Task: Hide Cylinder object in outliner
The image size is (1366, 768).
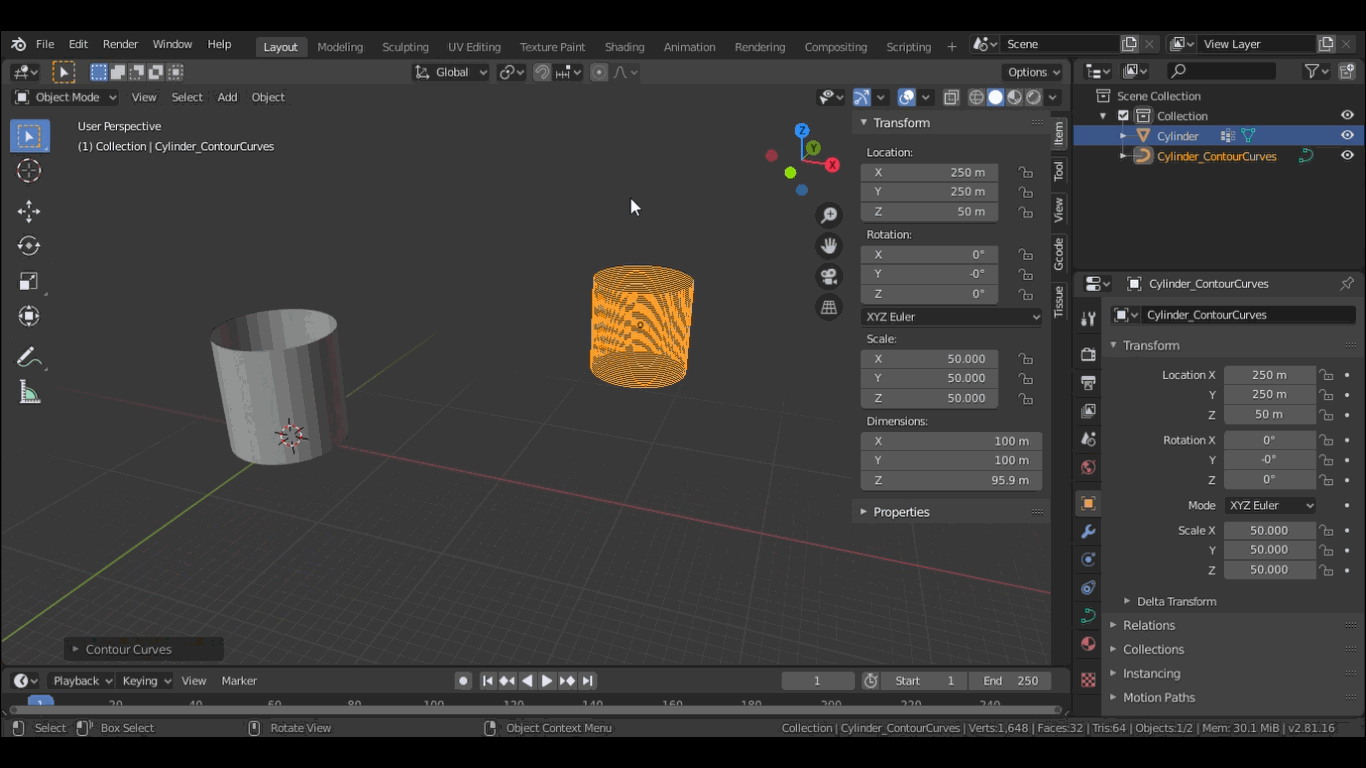Action: coord(1347,136)
